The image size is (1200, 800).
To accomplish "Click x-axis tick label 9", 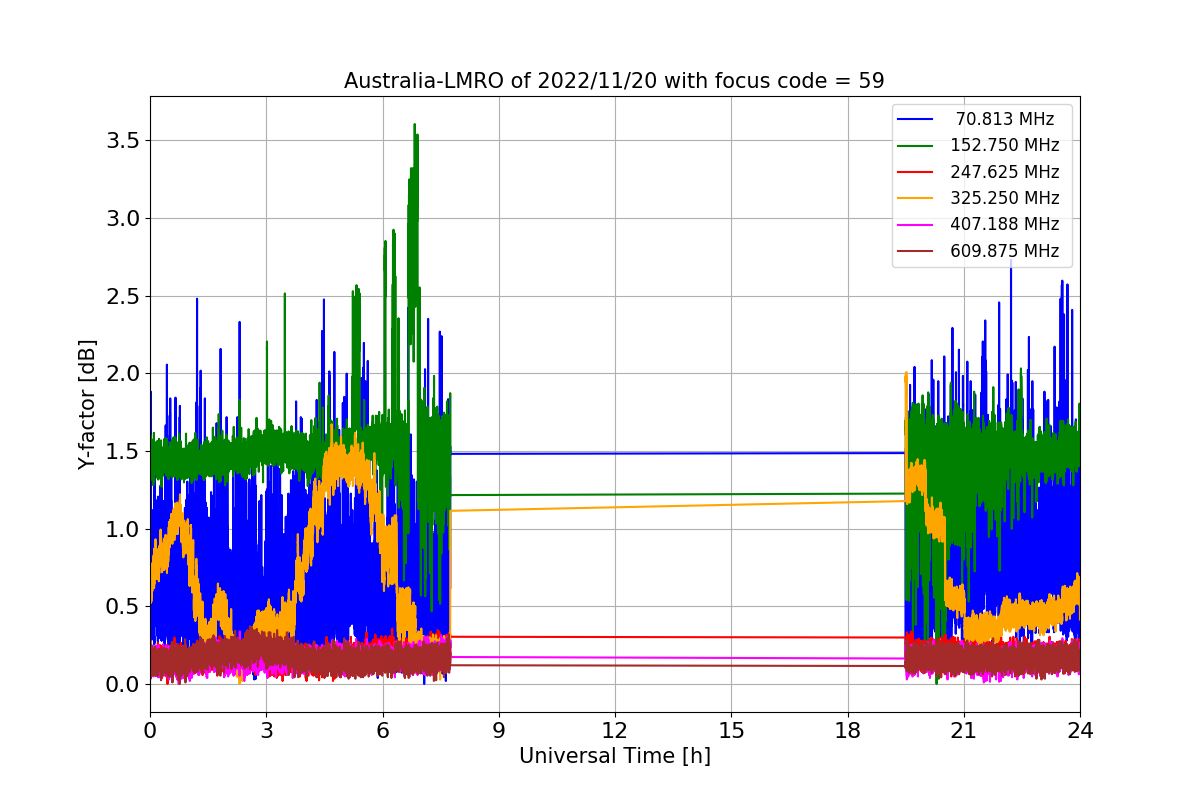I will (x=499, y=730).
